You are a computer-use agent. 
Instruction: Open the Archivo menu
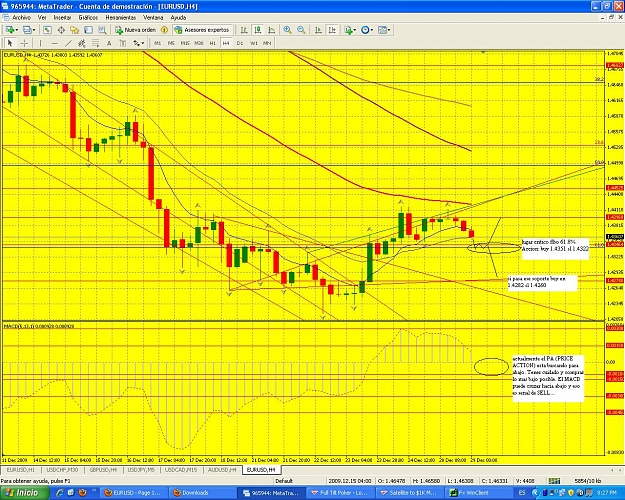pos(22,18)
